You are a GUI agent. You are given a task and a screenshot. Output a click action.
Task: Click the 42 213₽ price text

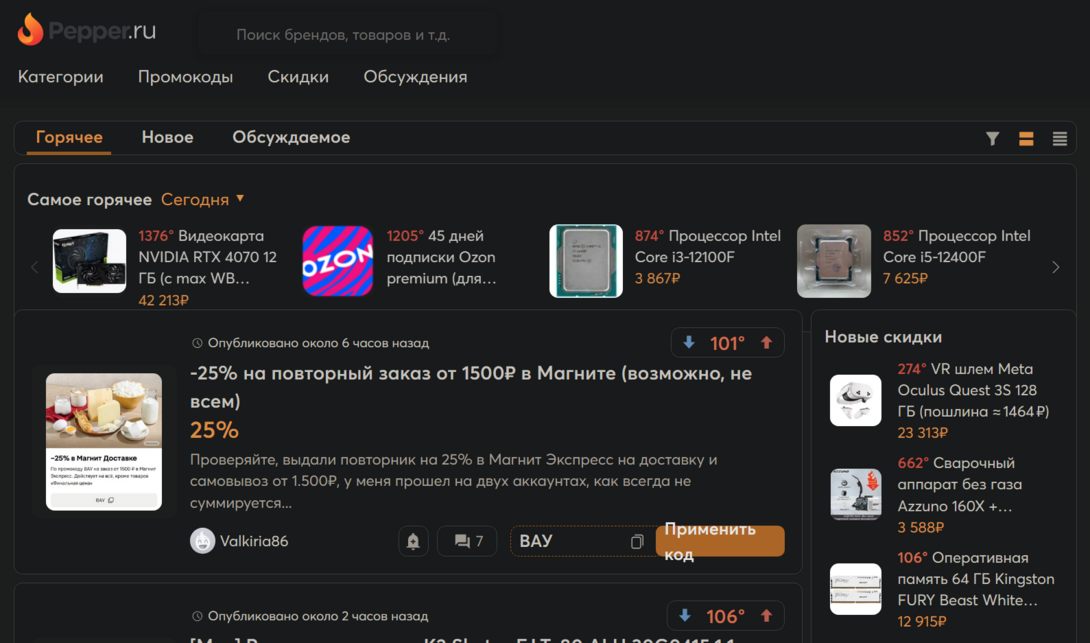coord(163,300)
